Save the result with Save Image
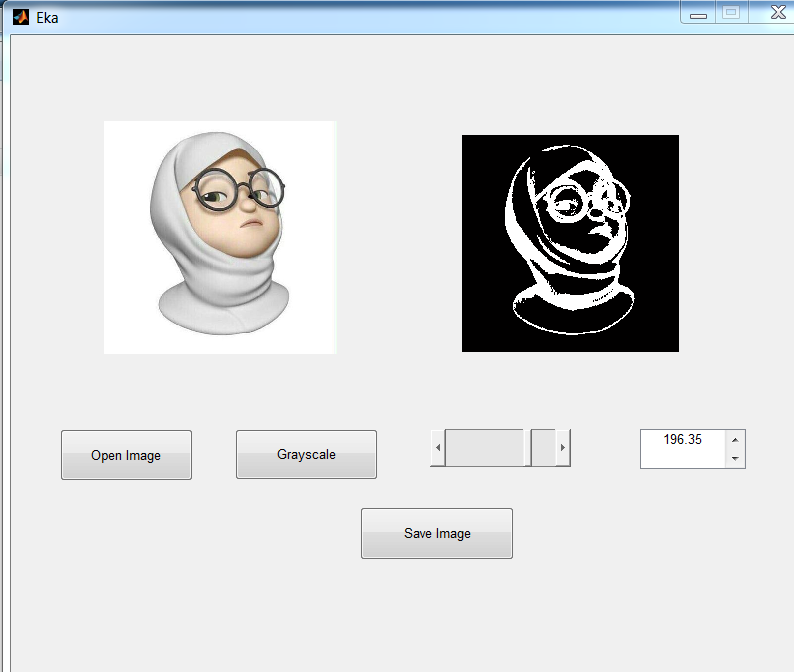 click(x=437, y=533)
